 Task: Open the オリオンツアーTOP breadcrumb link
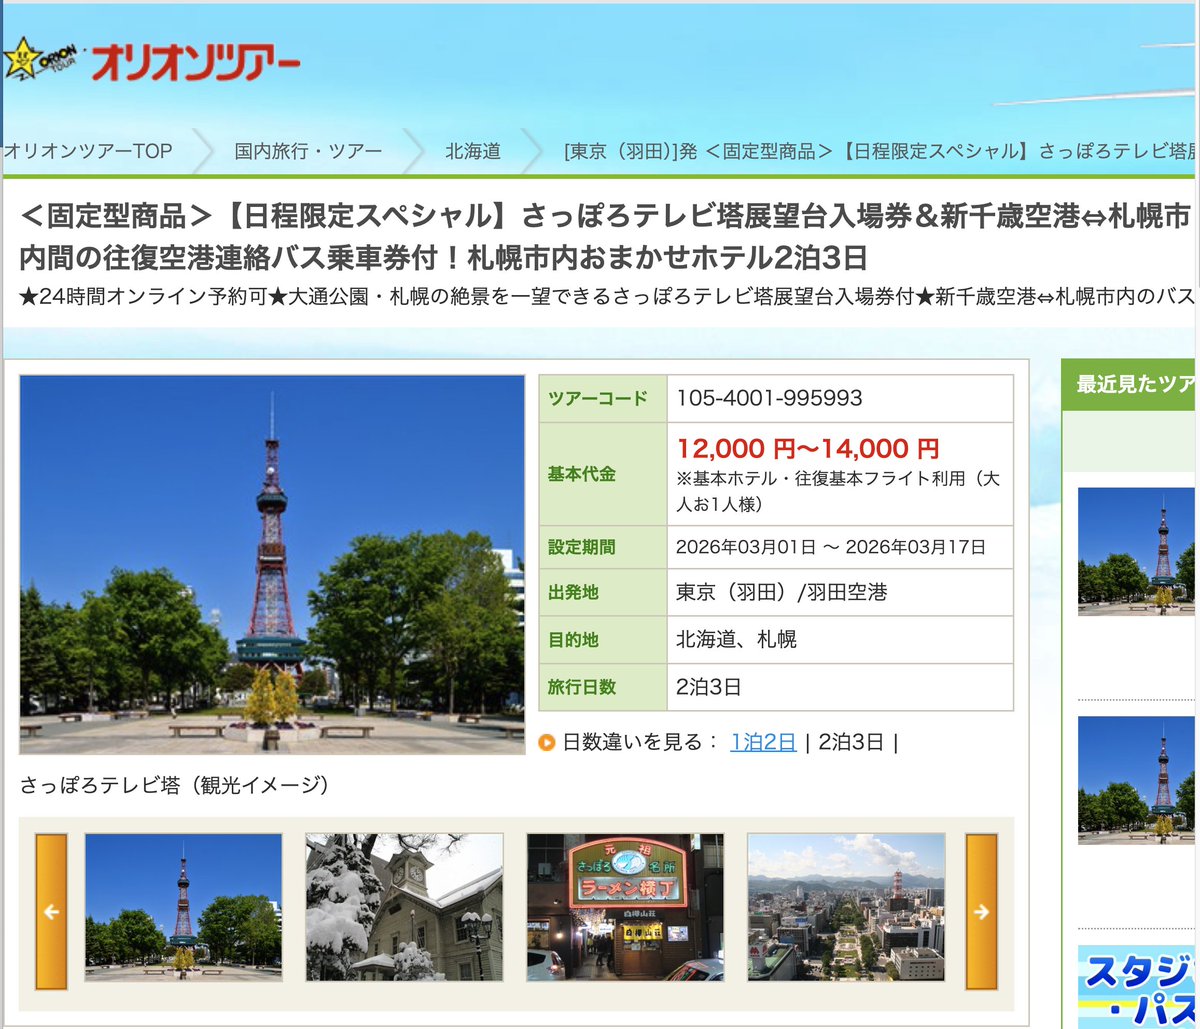[88, 151]
